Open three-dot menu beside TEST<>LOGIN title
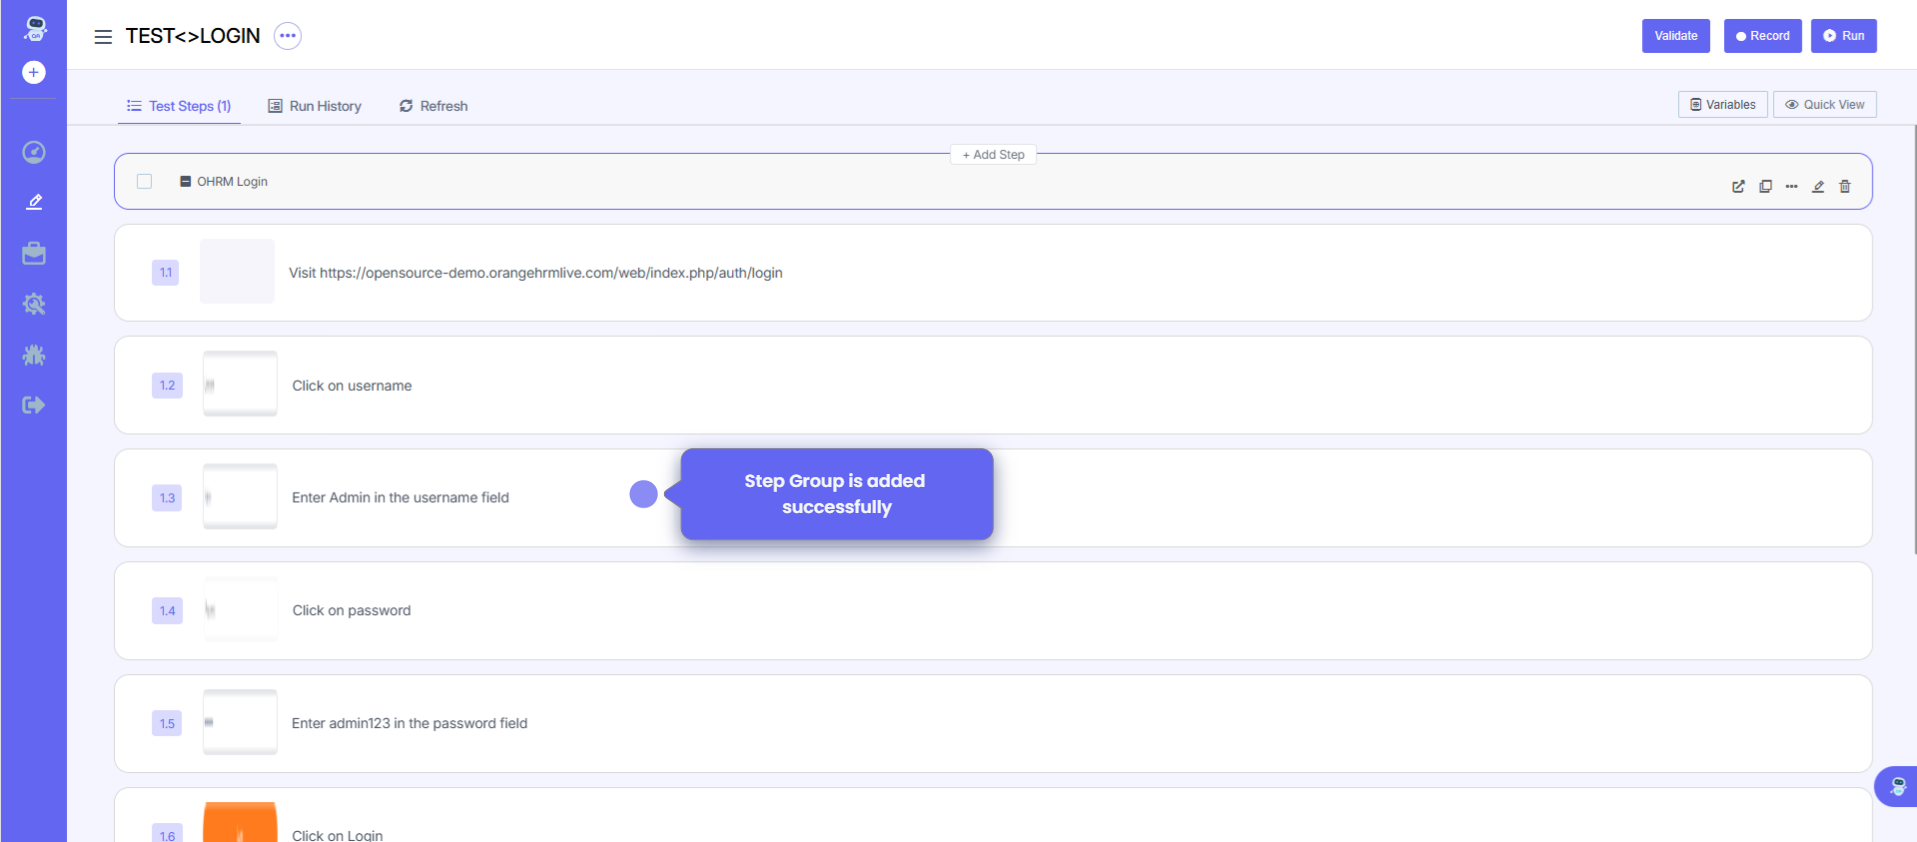Viewport: 1917px width, 842px height. coord(288,36)
